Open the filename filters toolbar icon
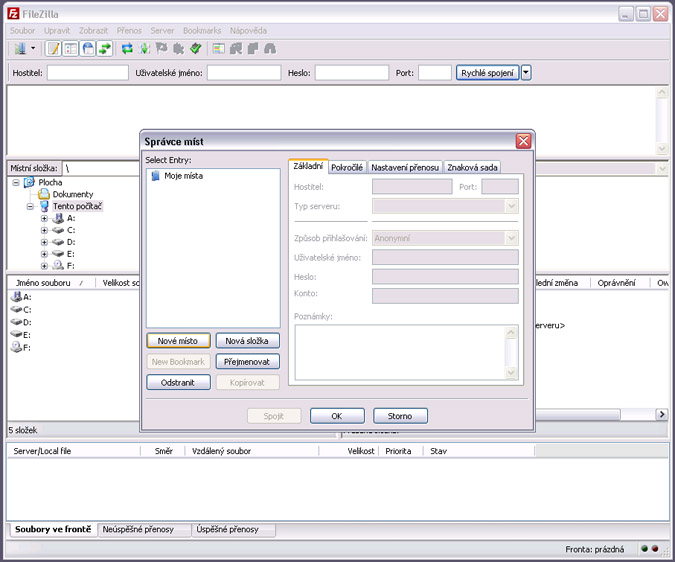 (x=218, y=49)
